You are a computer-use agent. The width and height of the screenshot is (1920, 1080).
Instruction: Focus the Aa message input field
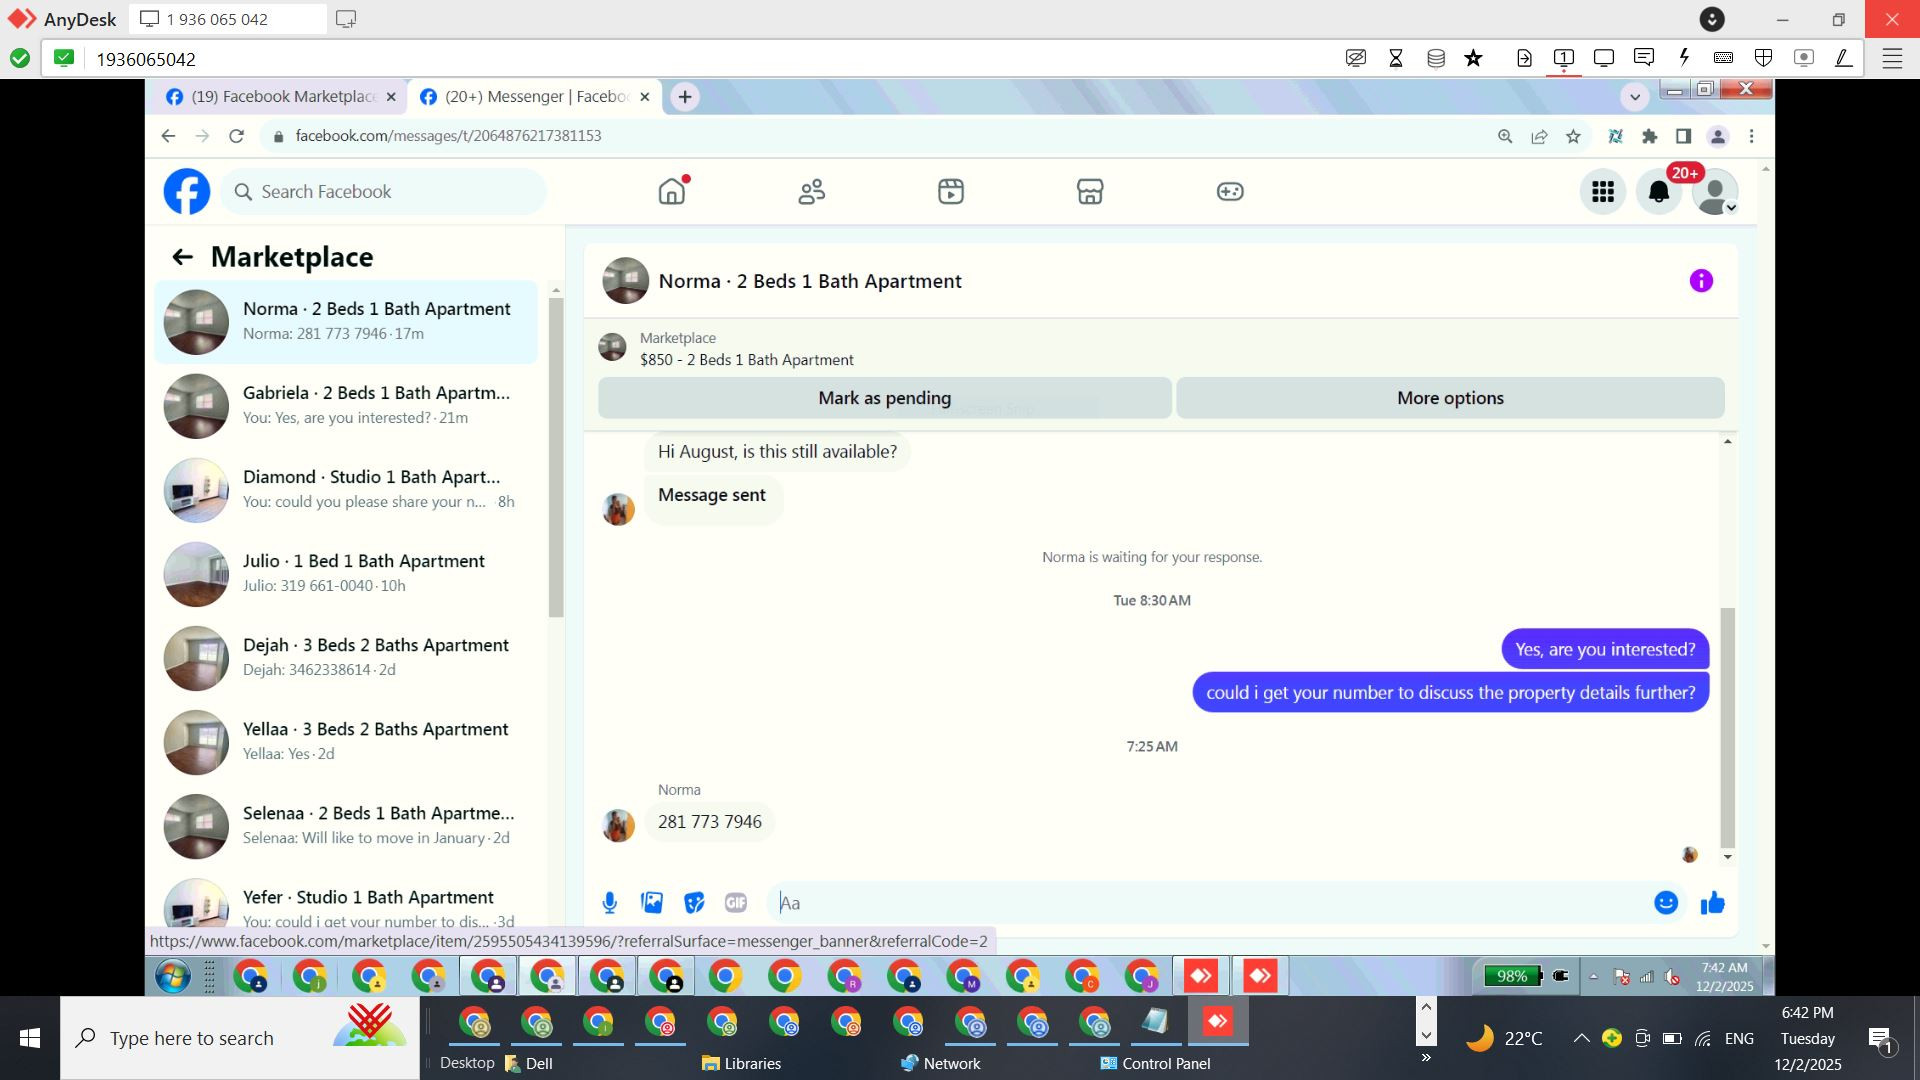1200,903
